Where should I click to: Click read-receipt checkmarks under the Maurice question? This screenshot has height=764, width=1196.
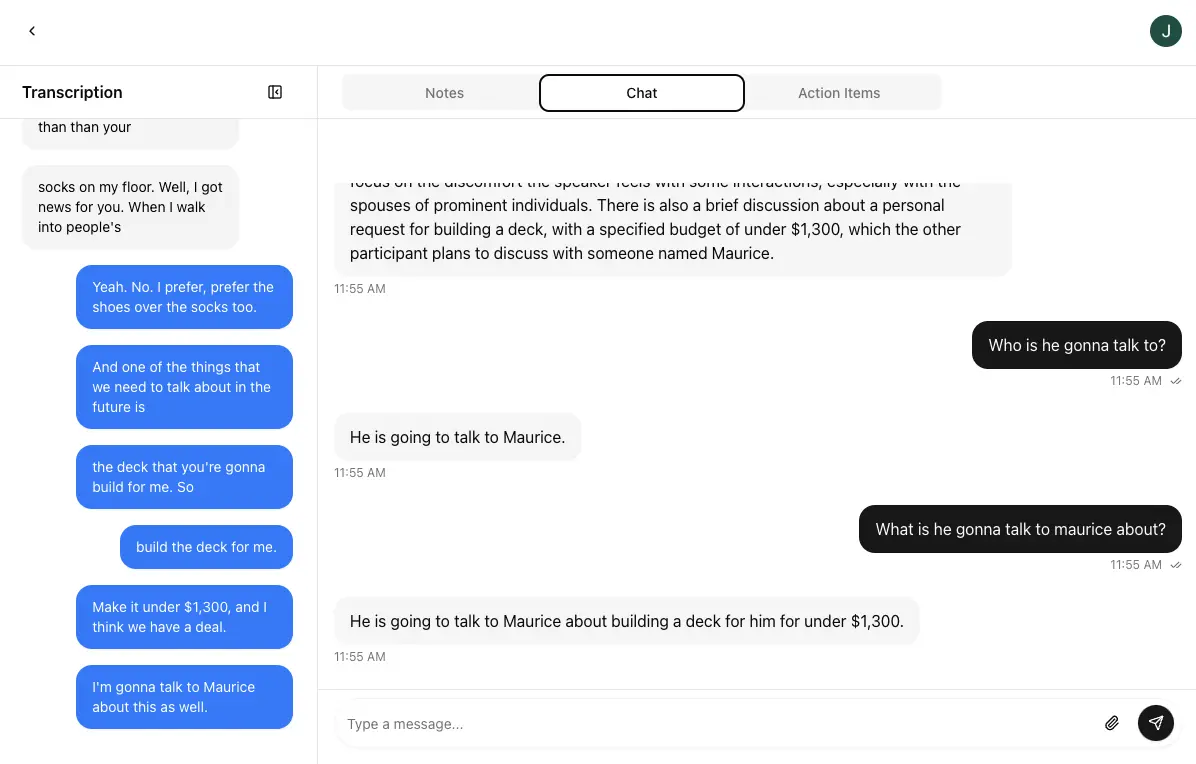pos(1176,565)
